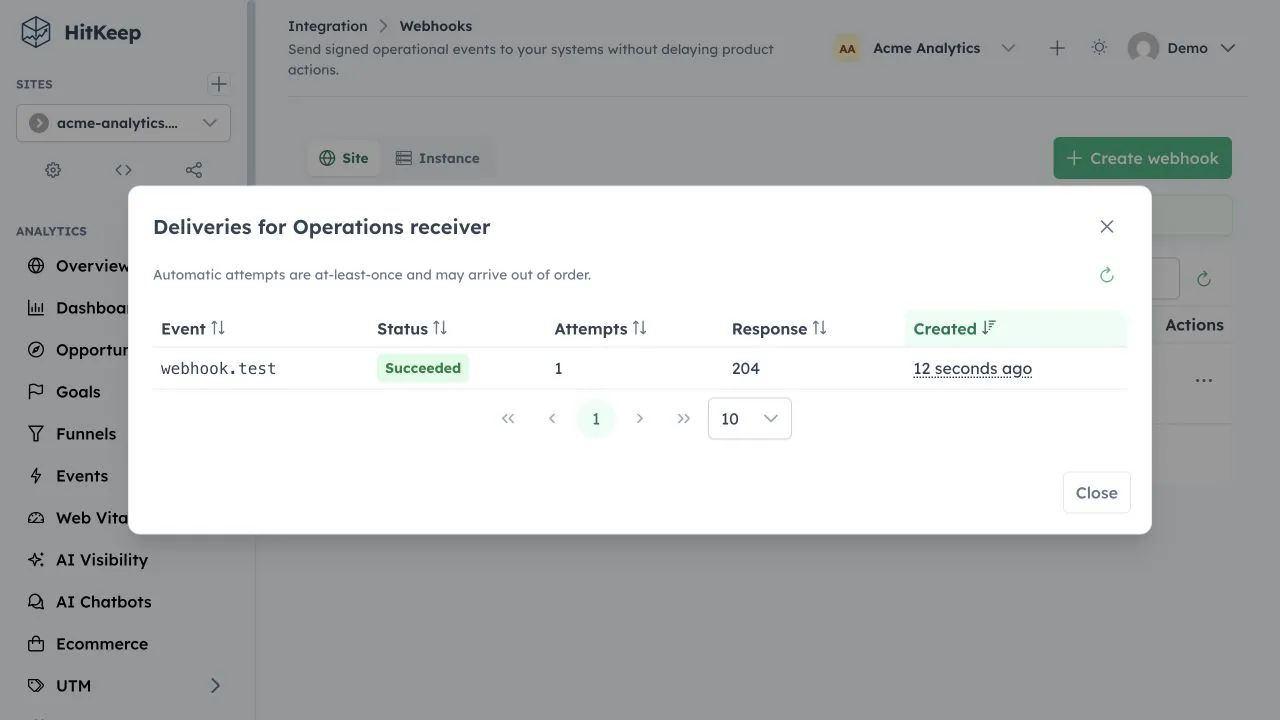Open acme-analytics site selector
Viewport: 1280px width, 720px height.
tap(123, 123)
